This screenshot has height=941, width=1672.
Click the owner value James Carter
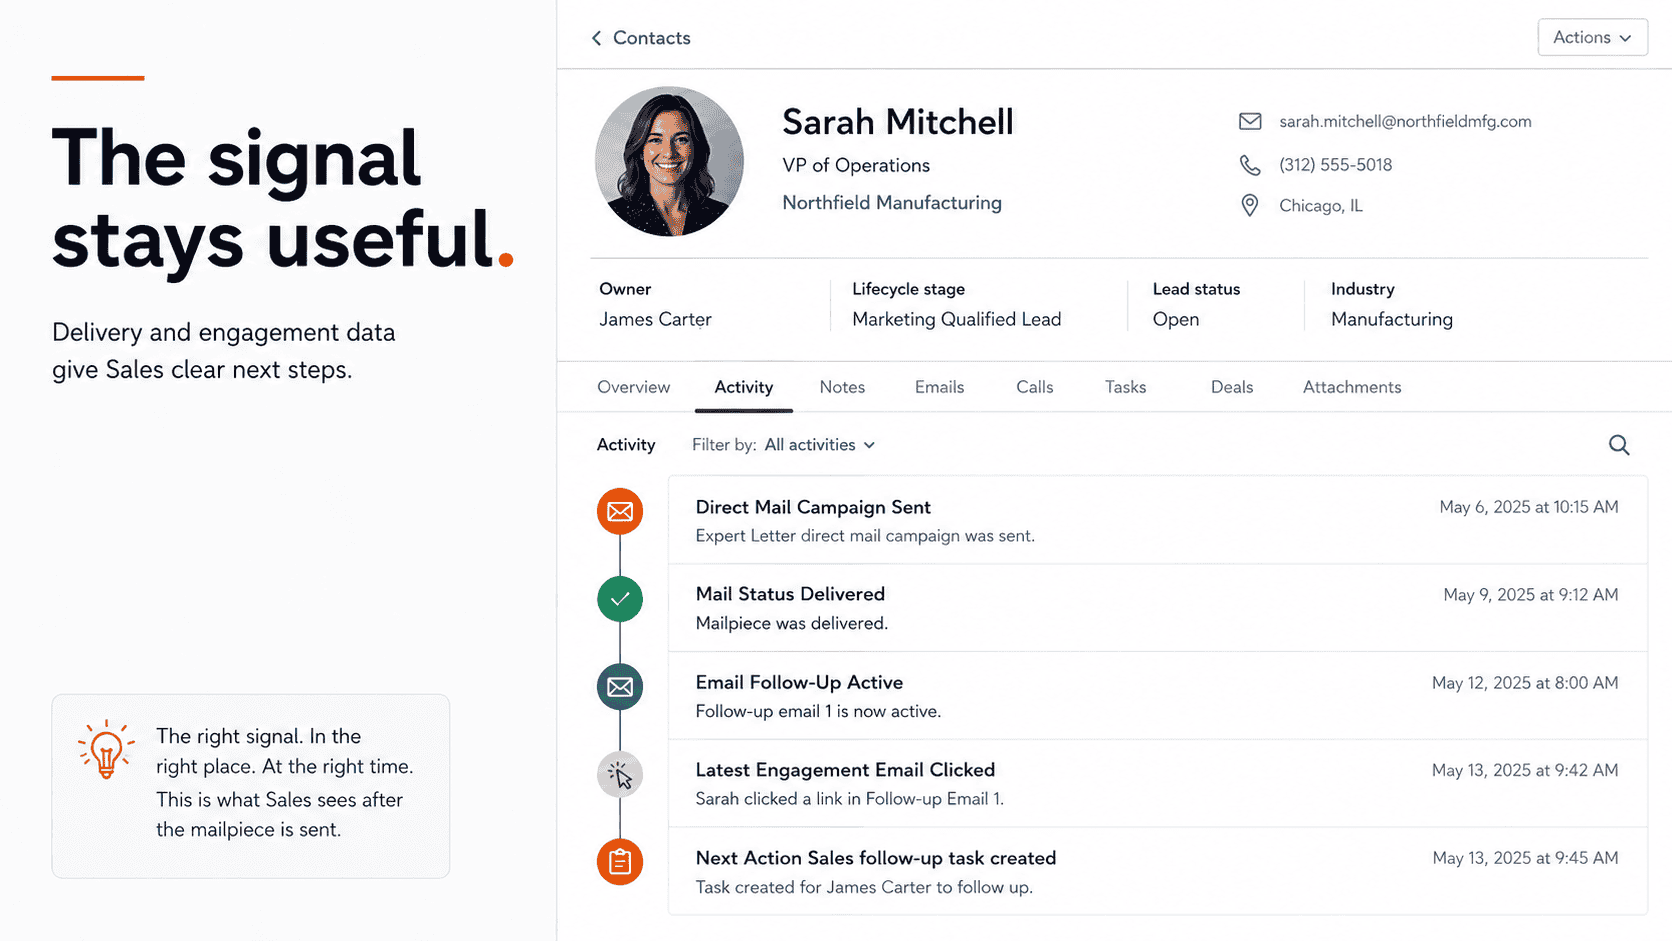click(x=655, y=320)
